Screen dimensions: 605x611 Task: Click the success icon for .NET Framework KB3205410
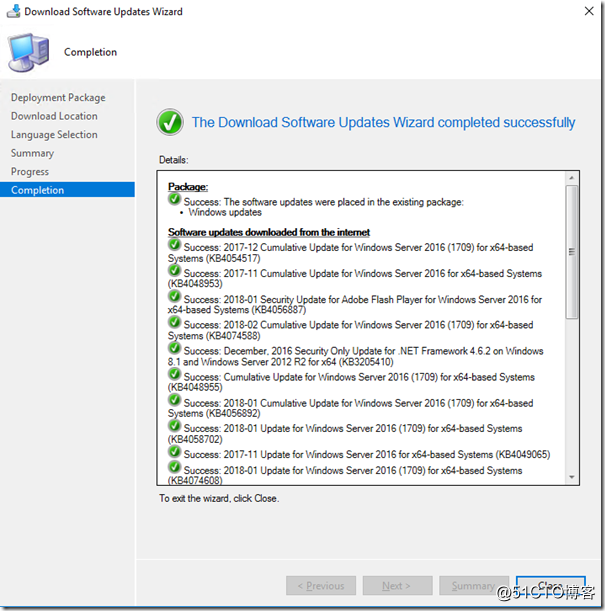point(174,348)
